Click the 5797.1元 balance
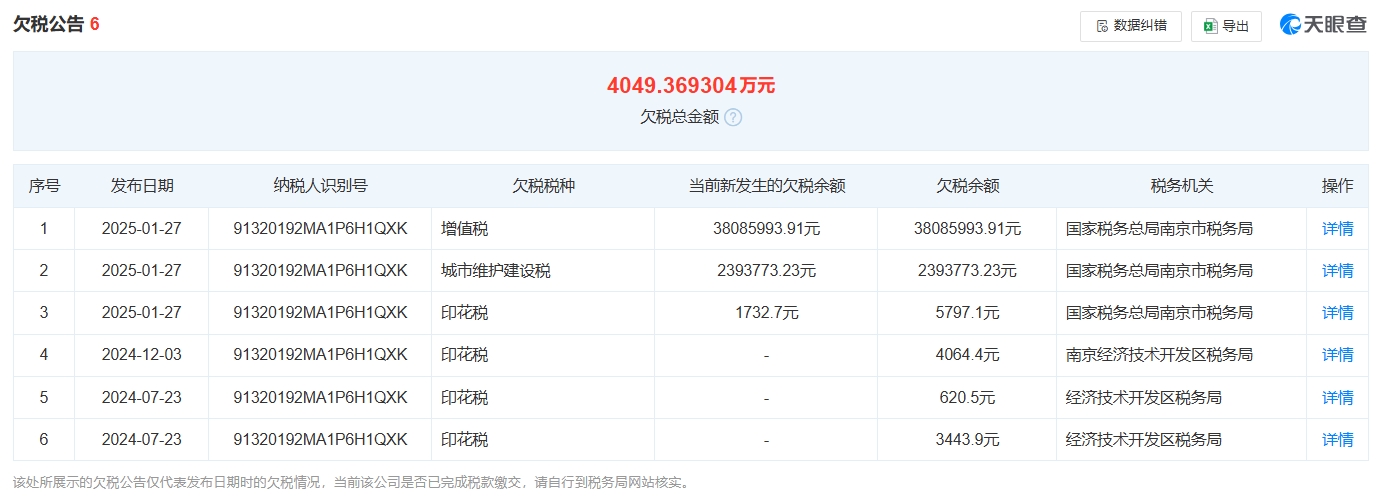This screenshot has height=502, width=1377. pos(967,312)
